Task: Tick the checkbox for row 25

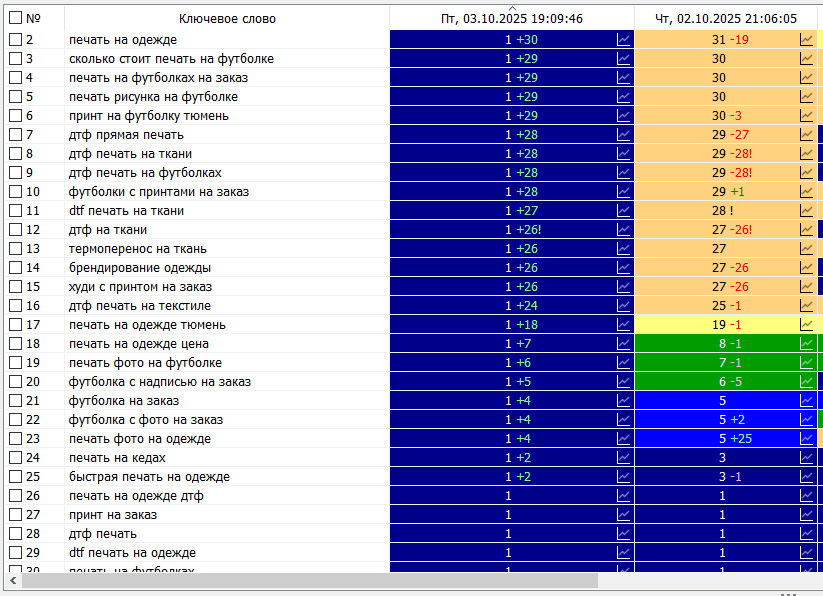Action: [x=15, y=477]
